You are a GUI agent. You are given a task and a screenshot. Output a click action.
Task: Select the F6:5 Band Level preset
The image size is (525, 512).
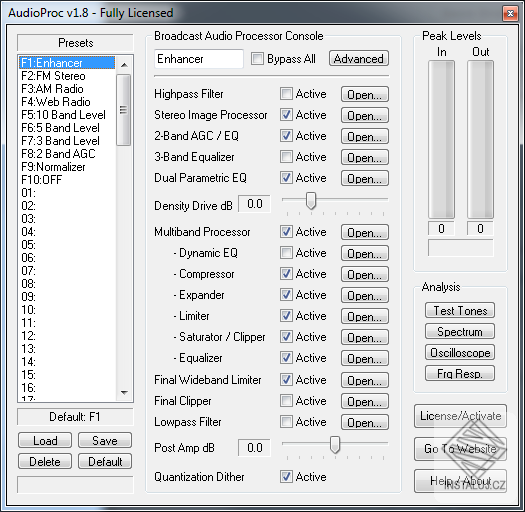click(x=67, y=128)
